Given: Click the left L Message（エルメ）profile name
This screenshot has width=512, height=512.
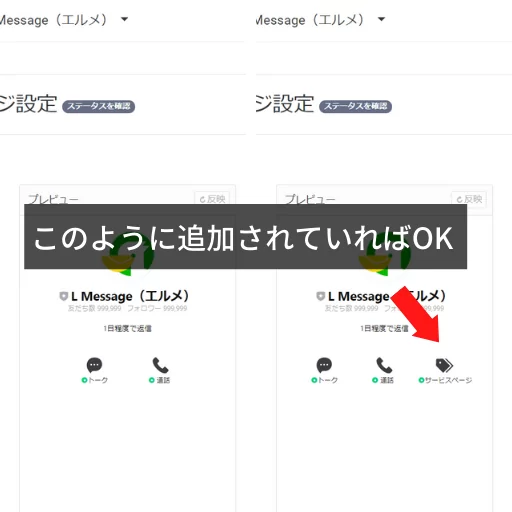Looking at the screenshot, I should 130,296.
